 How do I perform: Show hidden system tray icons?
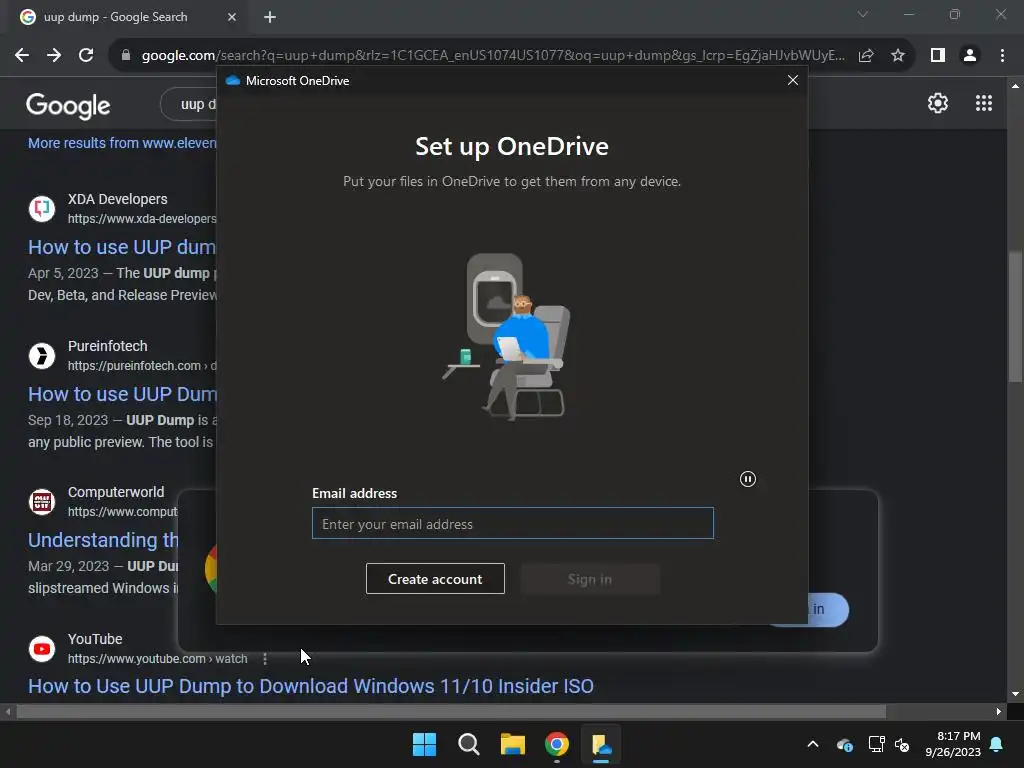pos(813,744)
